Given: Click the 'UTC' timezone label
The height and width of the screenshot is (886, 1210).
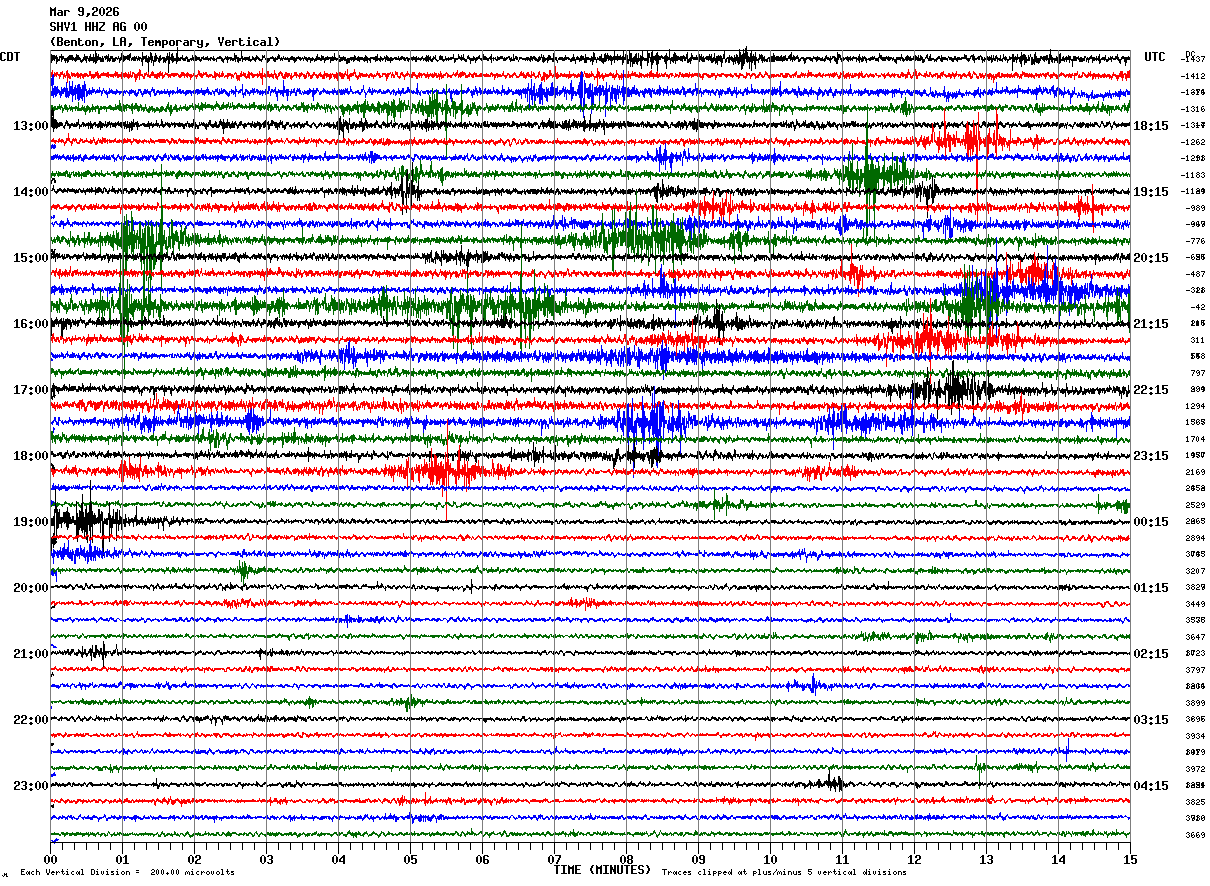Looking at the screenshot, I should point(1155,57).
